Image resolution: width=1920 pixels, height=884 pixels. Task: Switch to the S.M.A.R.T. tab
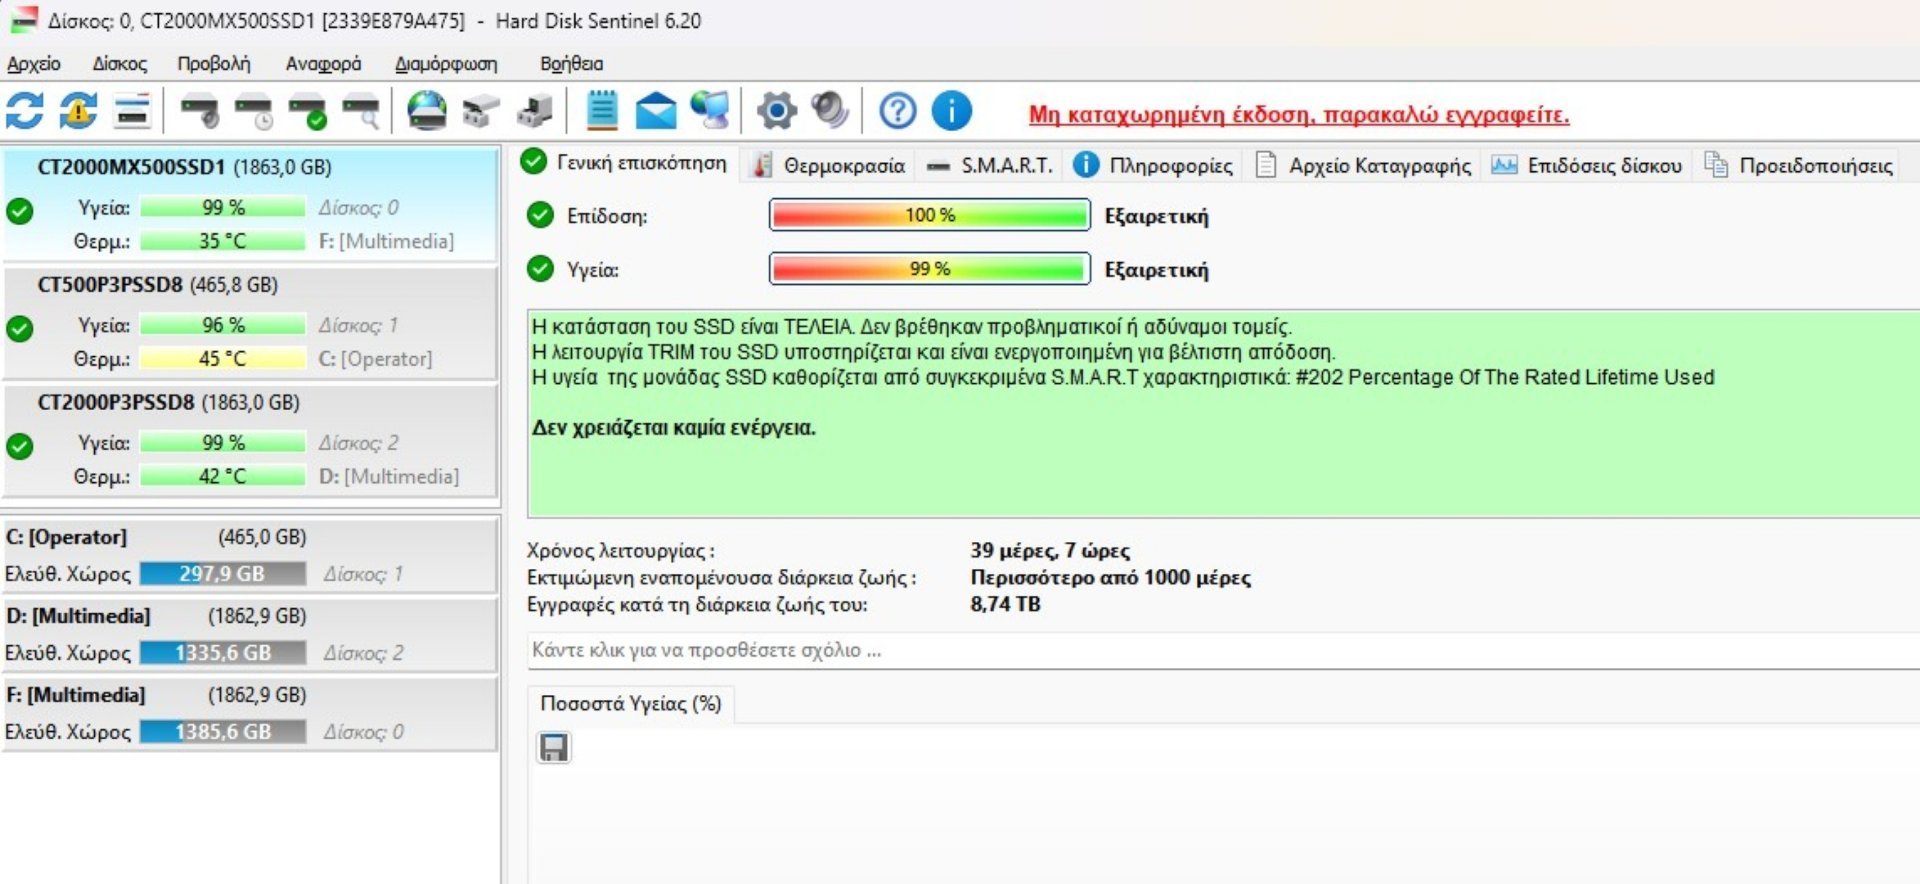[x=990, y=166]
